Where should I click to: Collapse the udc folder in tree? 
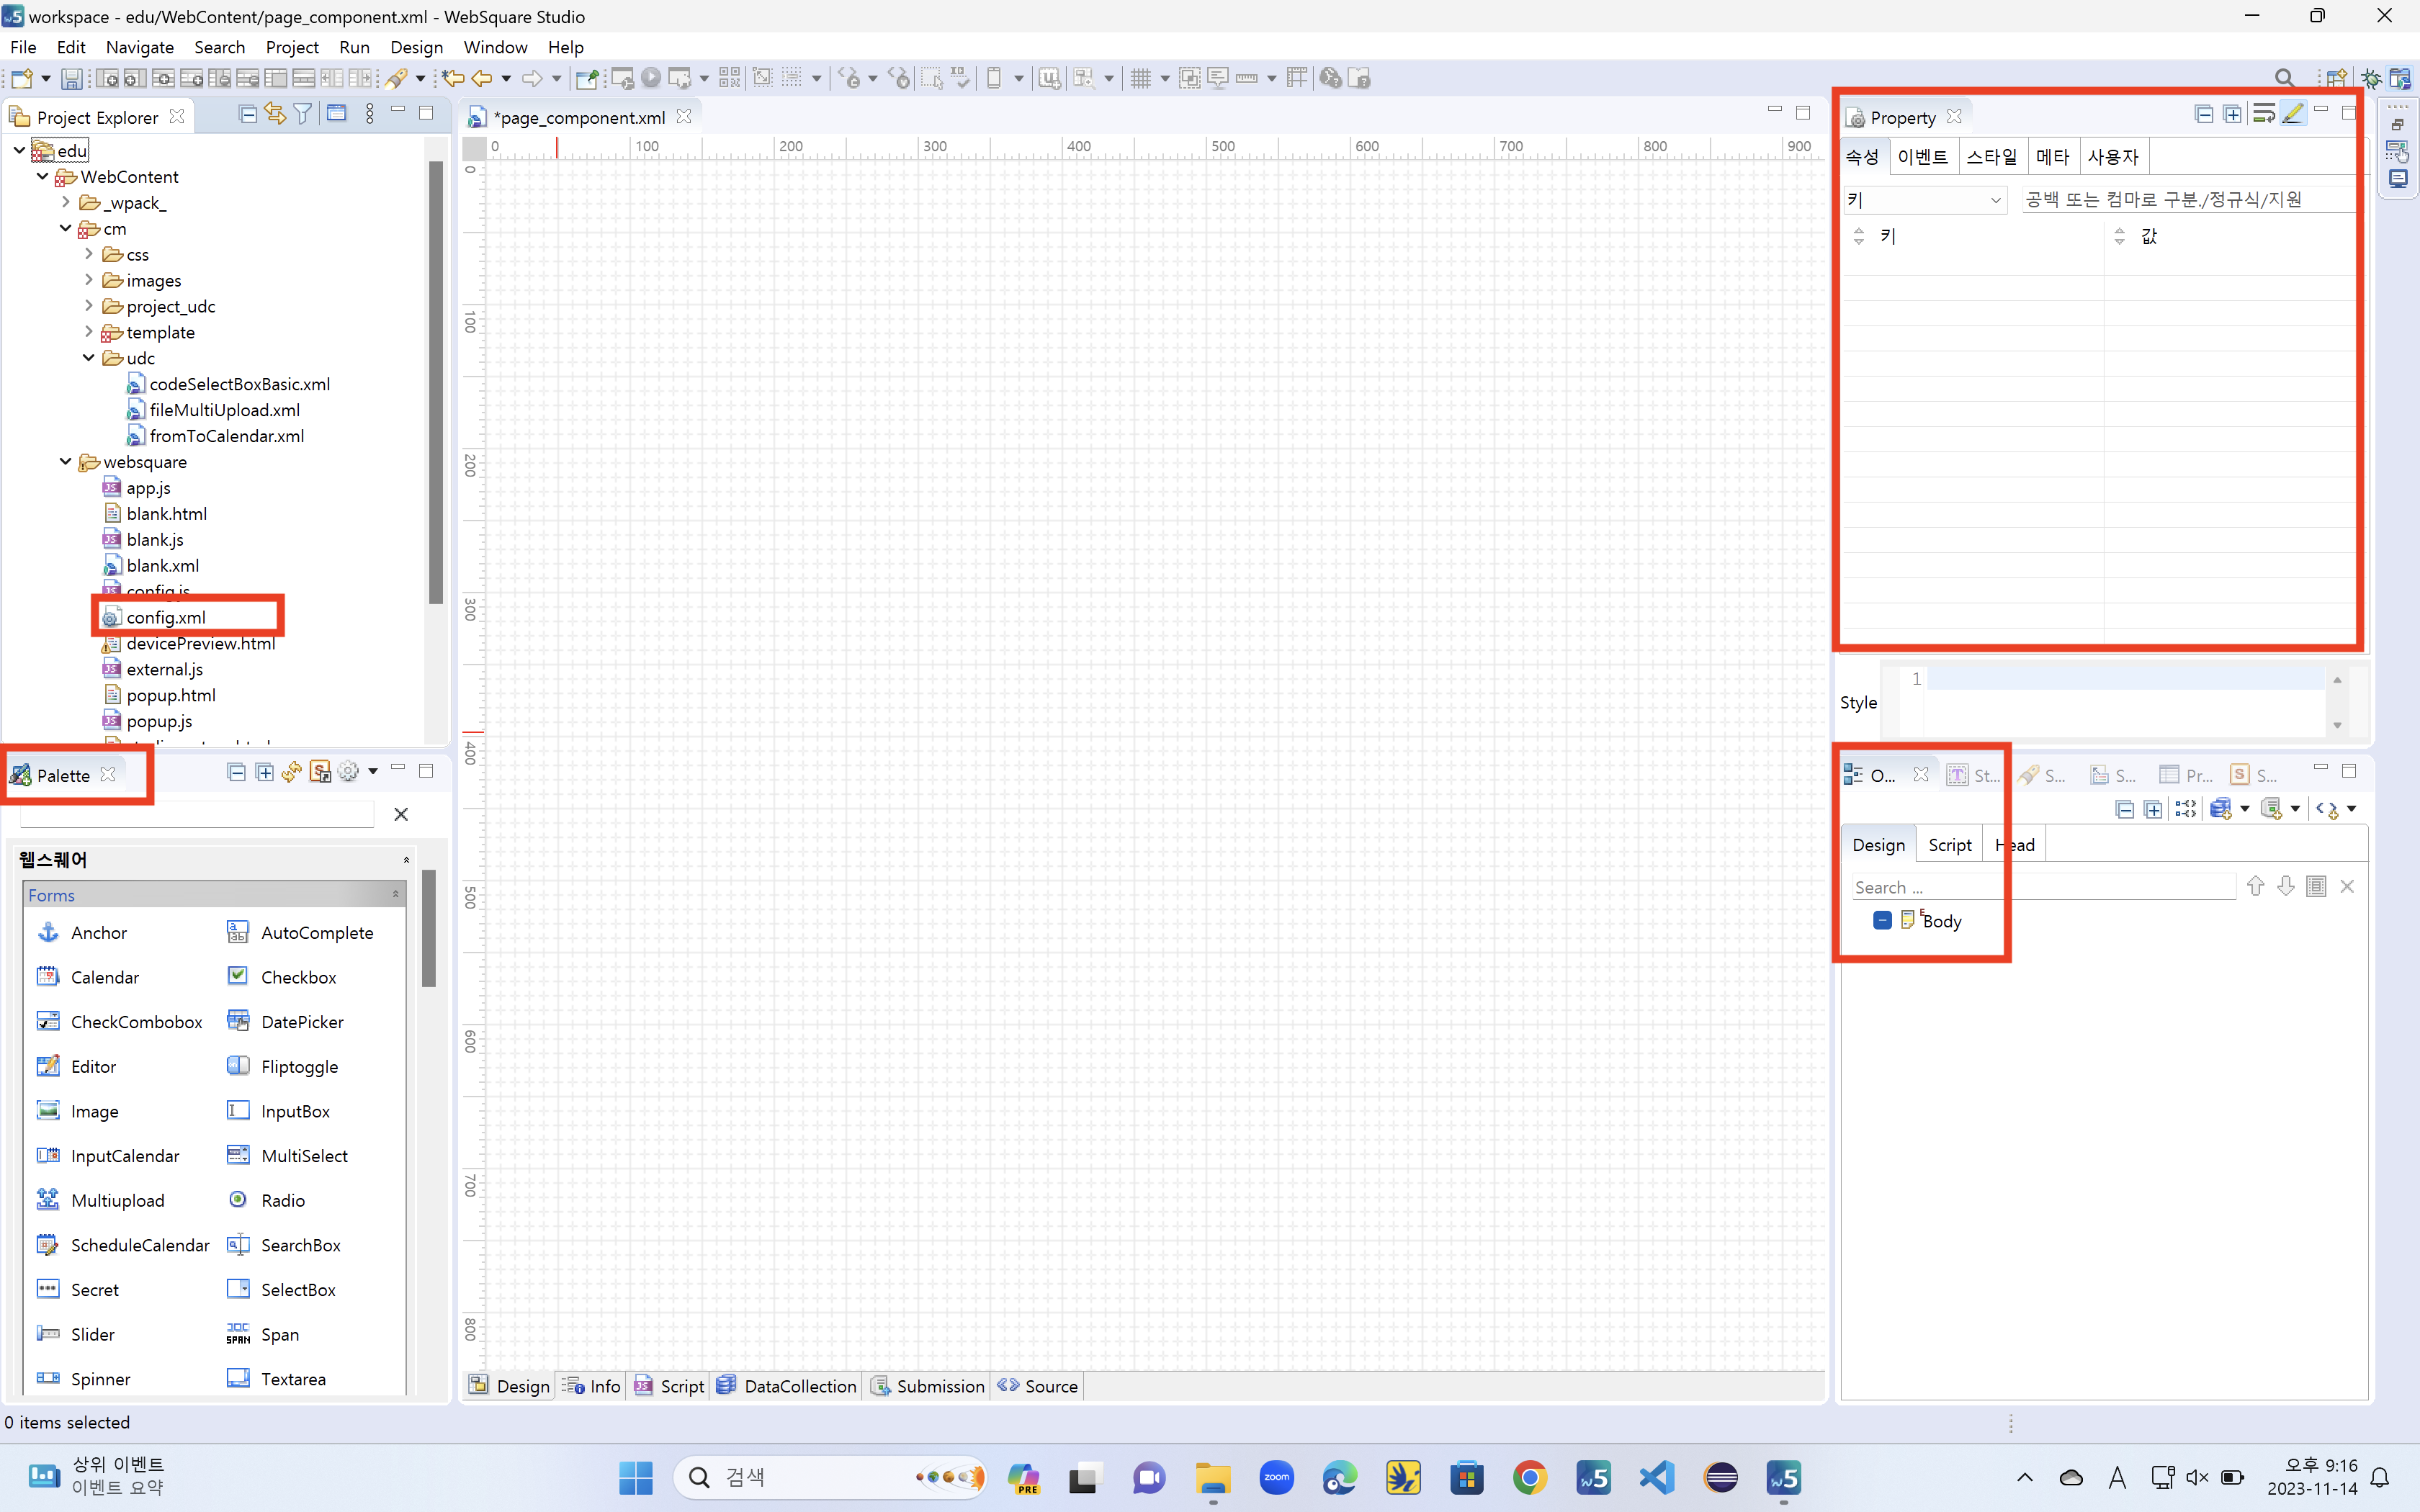tap(89, 358)
